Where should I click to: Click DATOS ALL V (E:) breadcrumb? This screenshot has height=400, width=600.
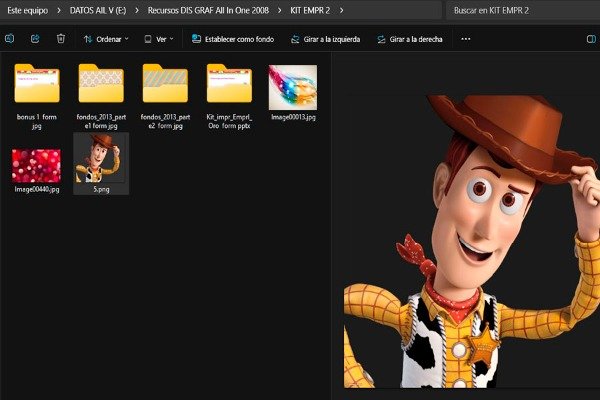point(98,10)
